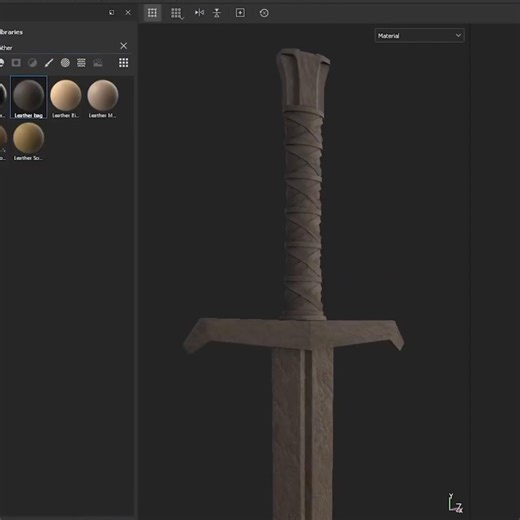Open the Material viewport mode dropdown

pos(419,36)
